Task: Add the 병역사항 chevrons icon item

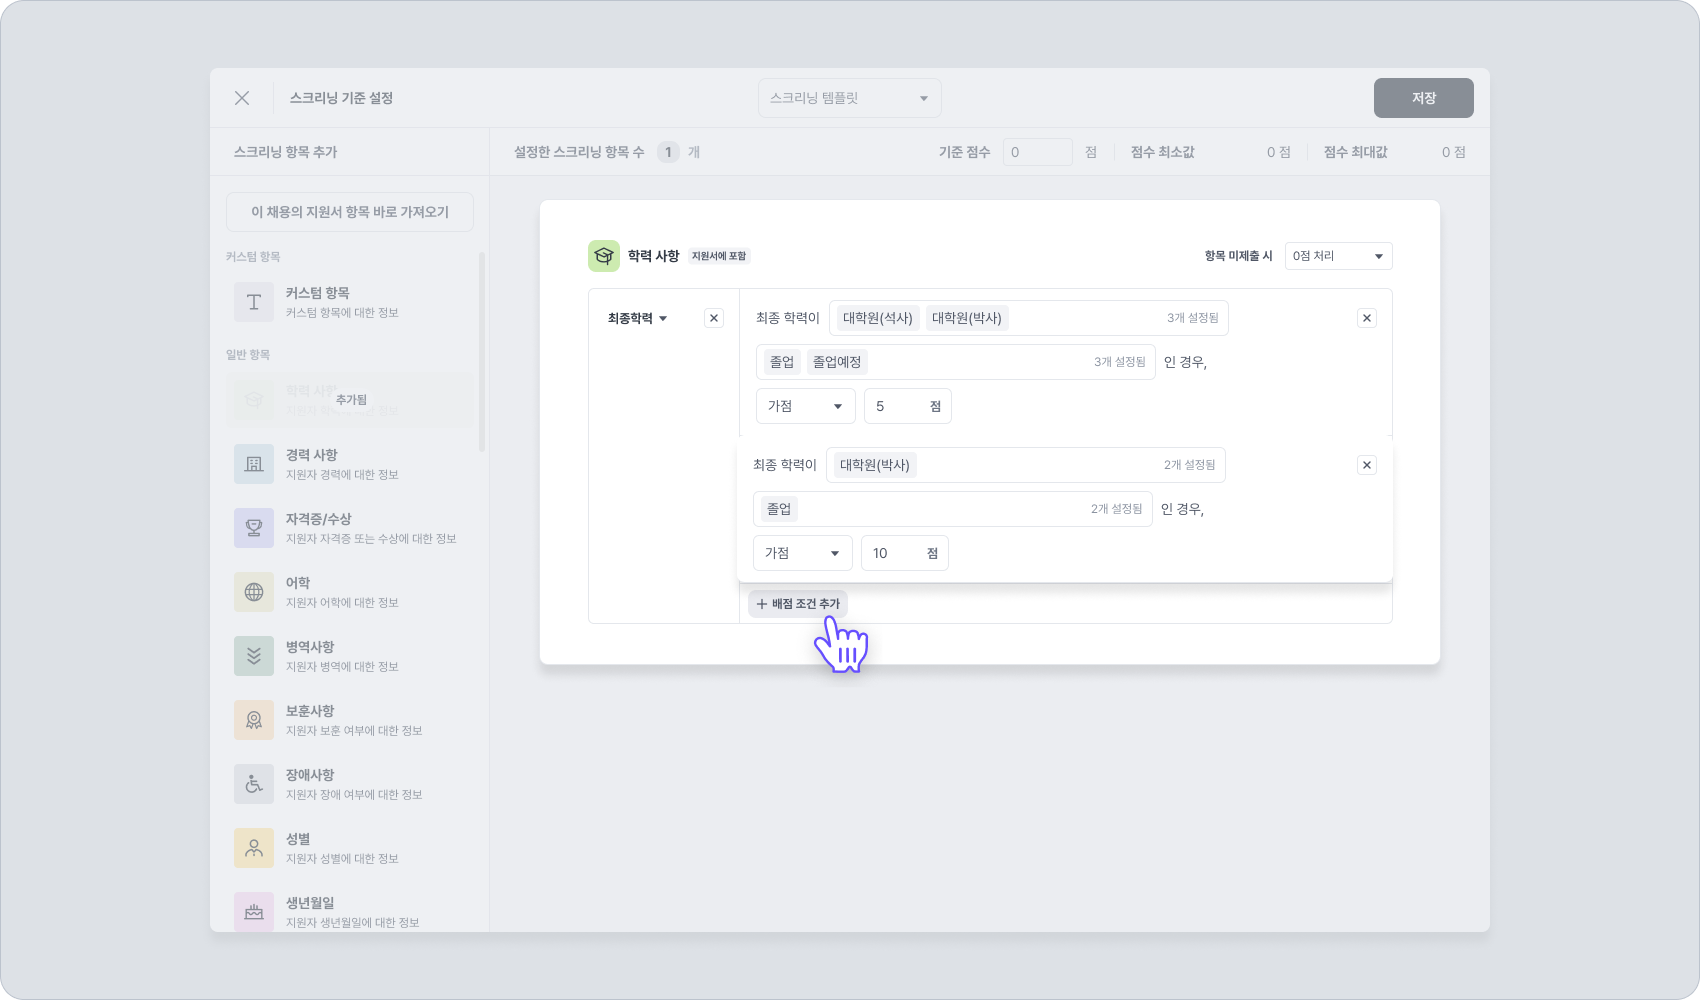Action: coord(254,656)
